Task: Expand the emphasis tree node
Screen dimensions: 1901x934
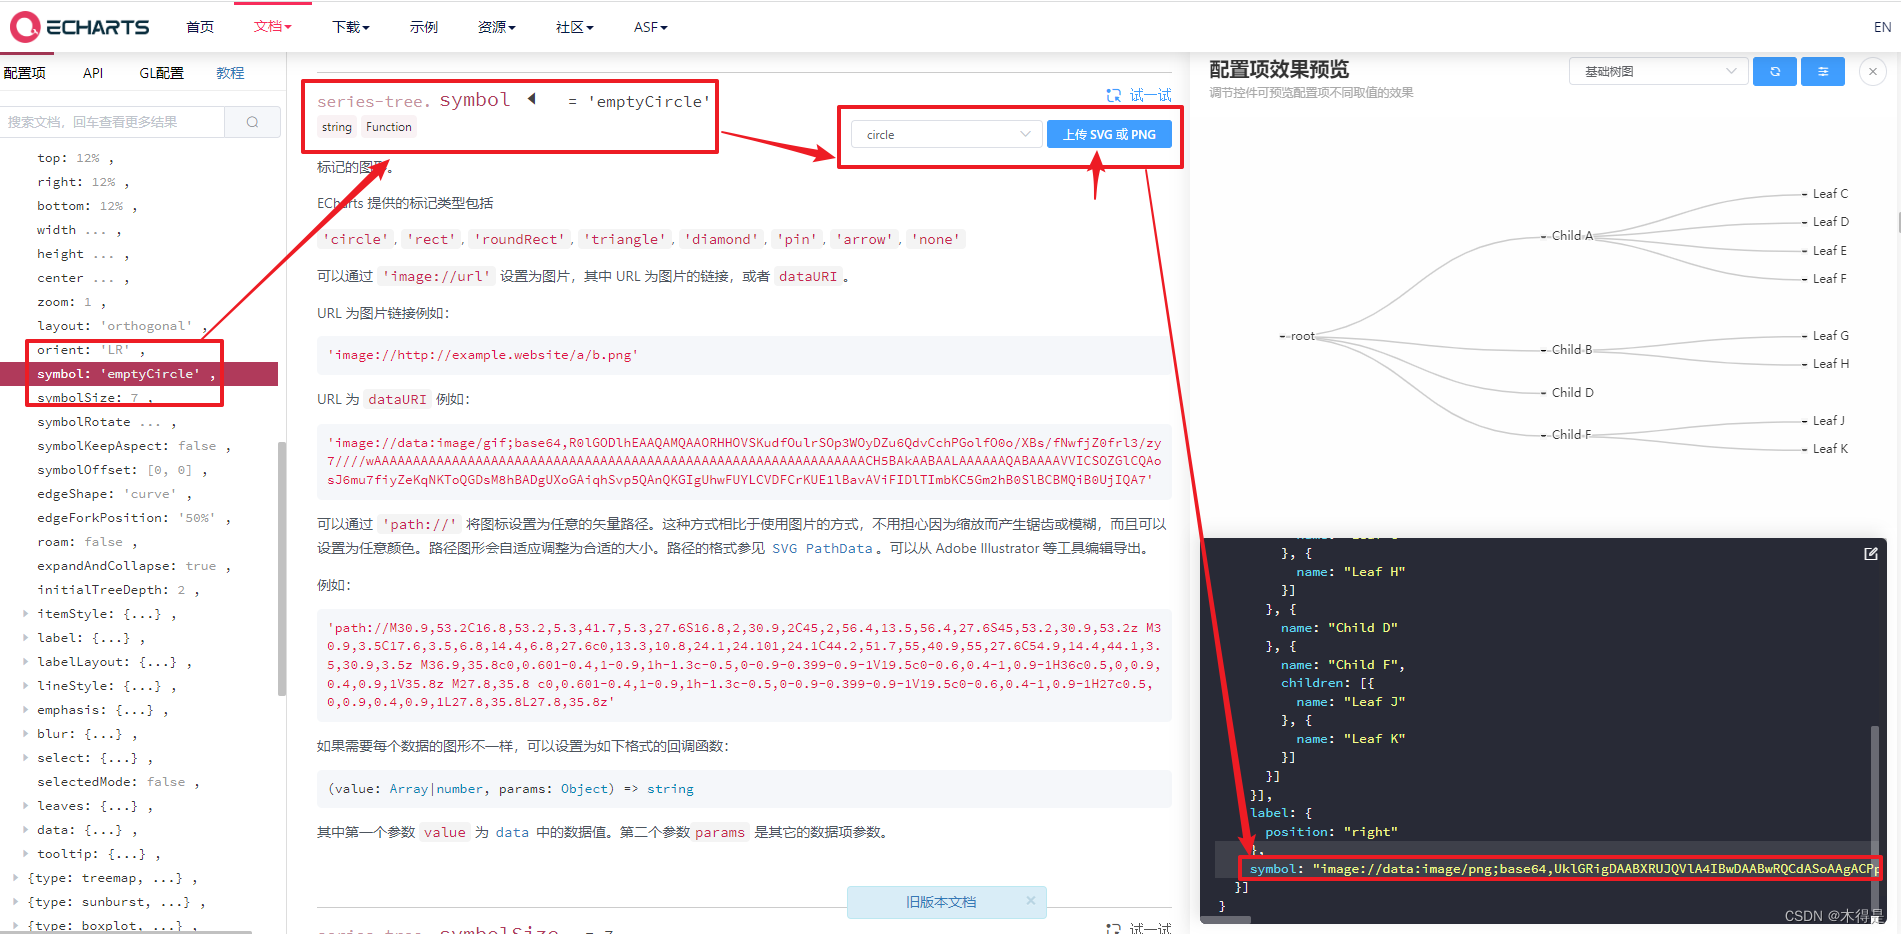Action: 25,710
